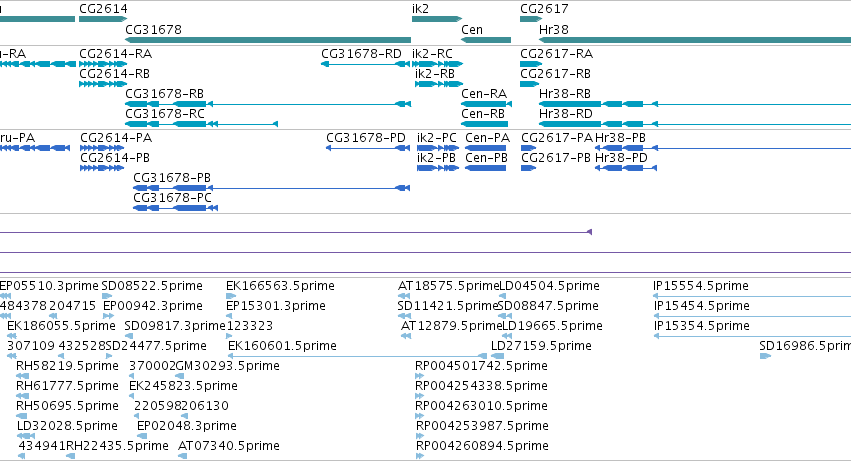Open protein CG31678-PB
This screenshot has width=851, height=461.
pos(172,178)
